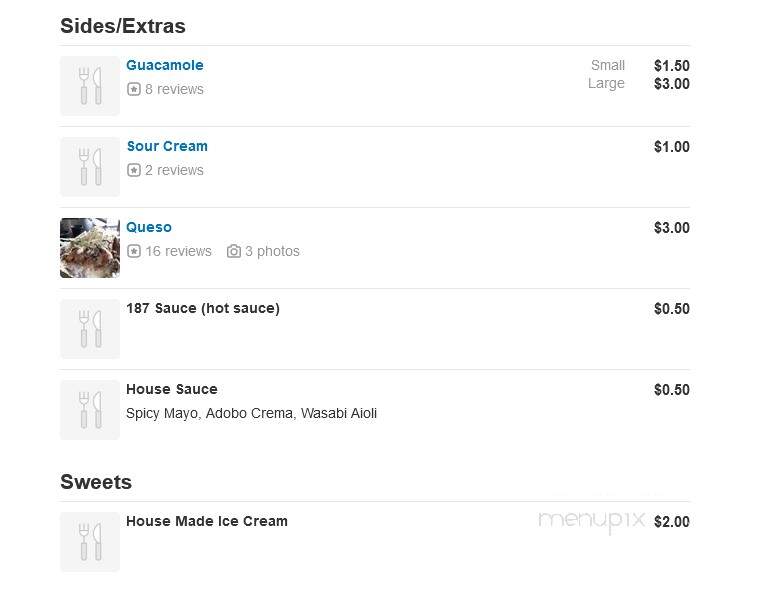Image resolution: width=771 pixels, height=602 pixels.
Task: Click the House Made Ice Cream placeholder icon
Action: click(90, 542)
